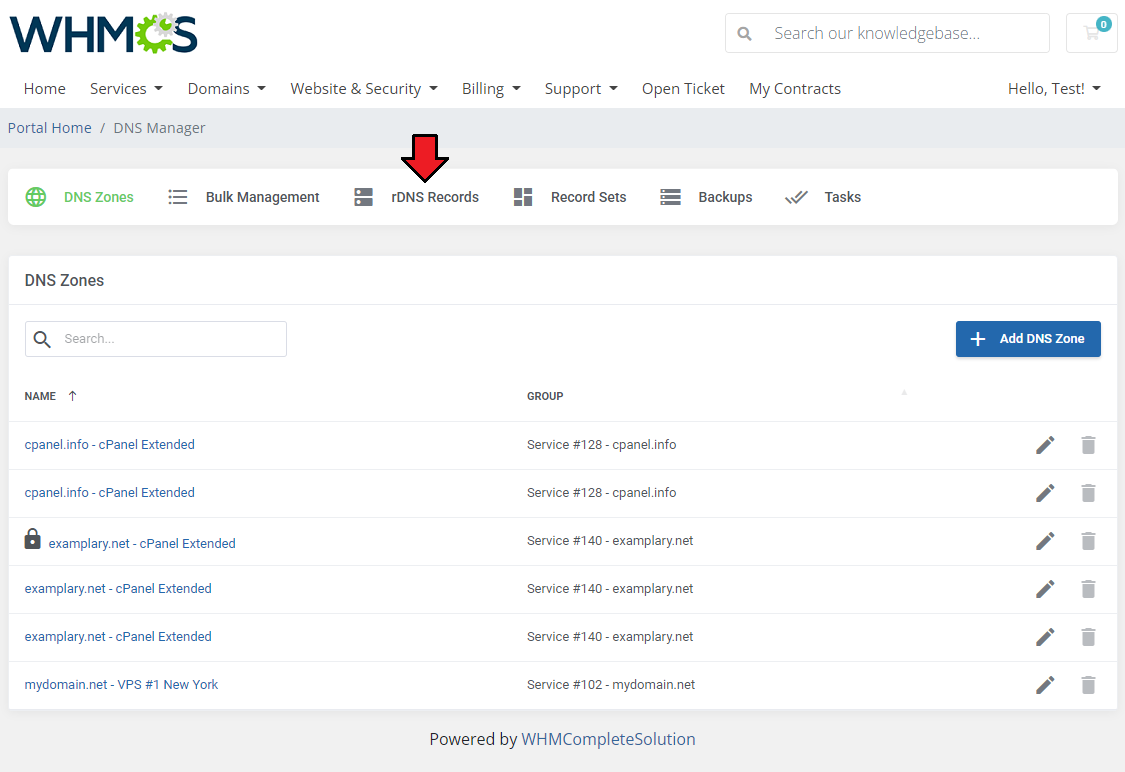1125x772 pixels.
Task: Click the Portal Home breadcrumb link
Action: [50, 128]
